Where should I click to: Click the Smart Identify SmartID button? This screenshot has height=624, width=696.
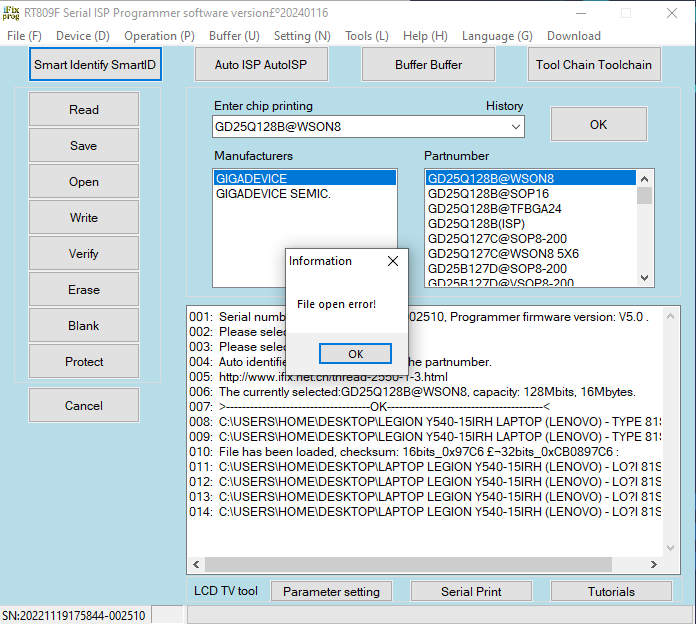(96, 65)
